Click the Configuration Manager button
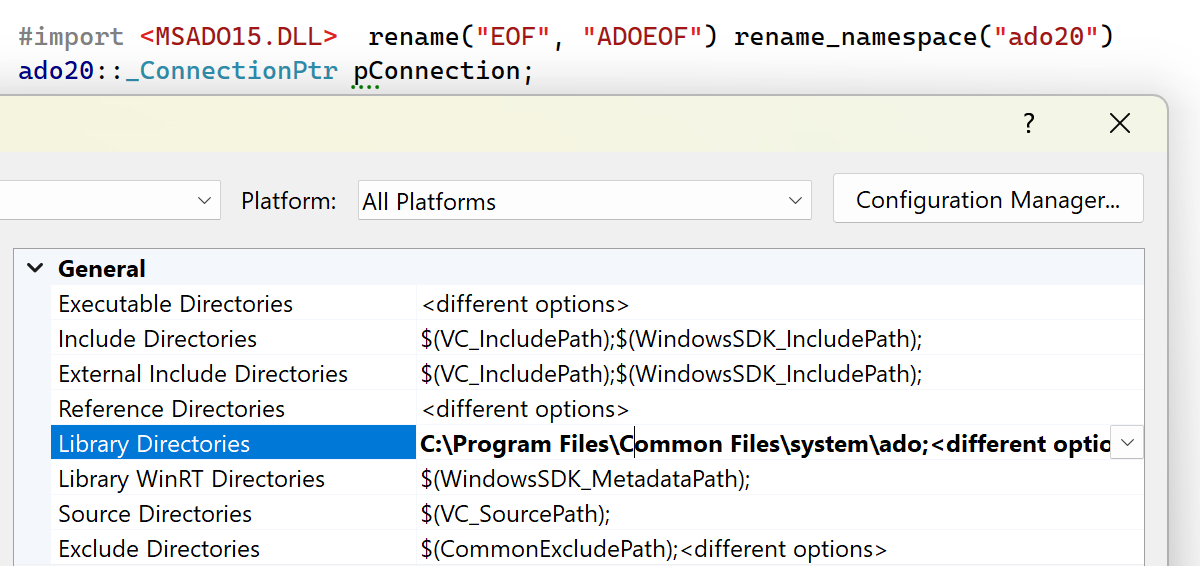The height and width of the screenshot is (566, 1200). coord(987,200)
